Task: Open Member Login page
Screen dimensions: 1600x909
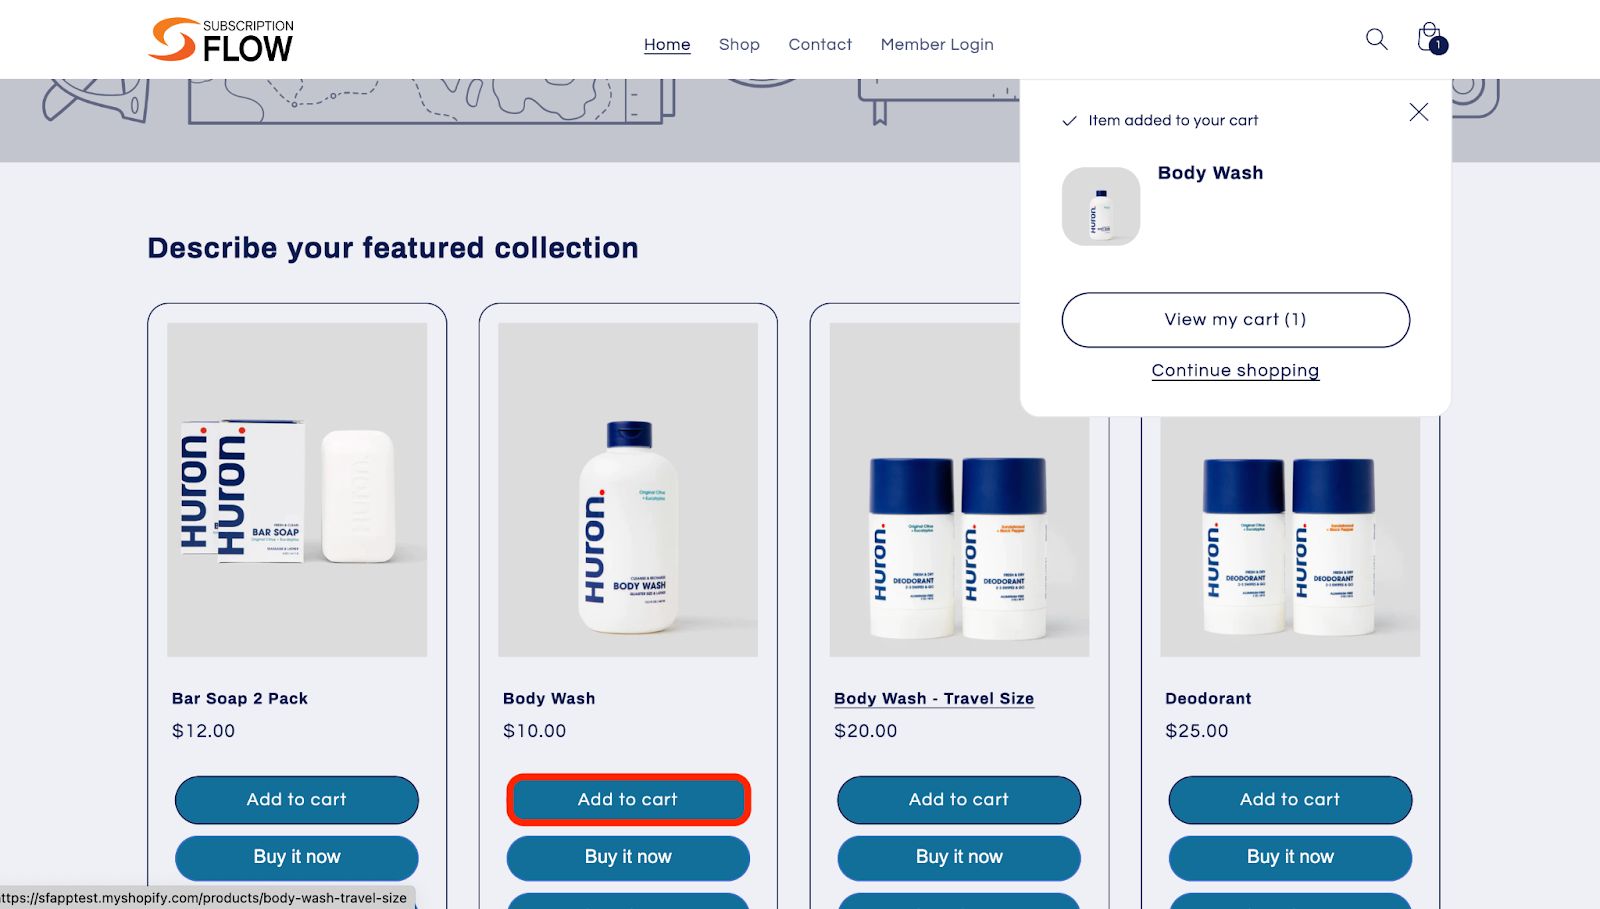Action: [x=937, y=44]
